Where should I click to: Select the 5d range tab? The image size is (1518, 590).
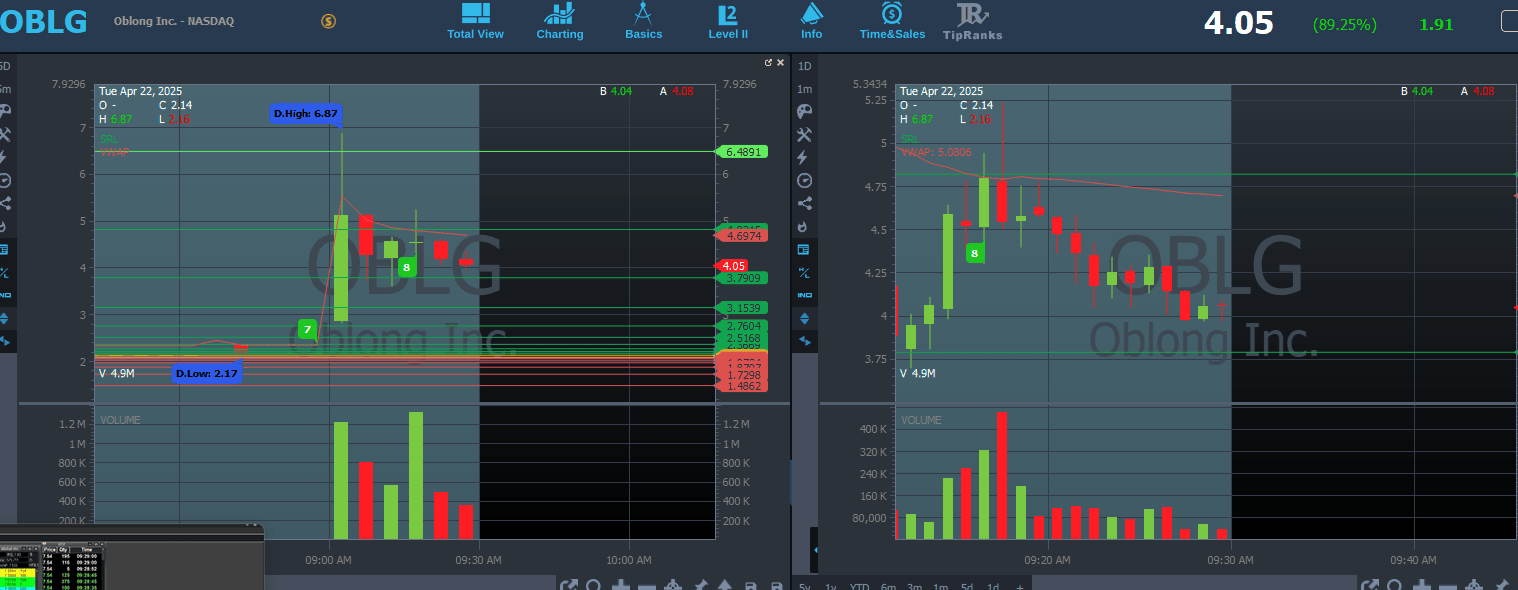(x=967, y=586)
